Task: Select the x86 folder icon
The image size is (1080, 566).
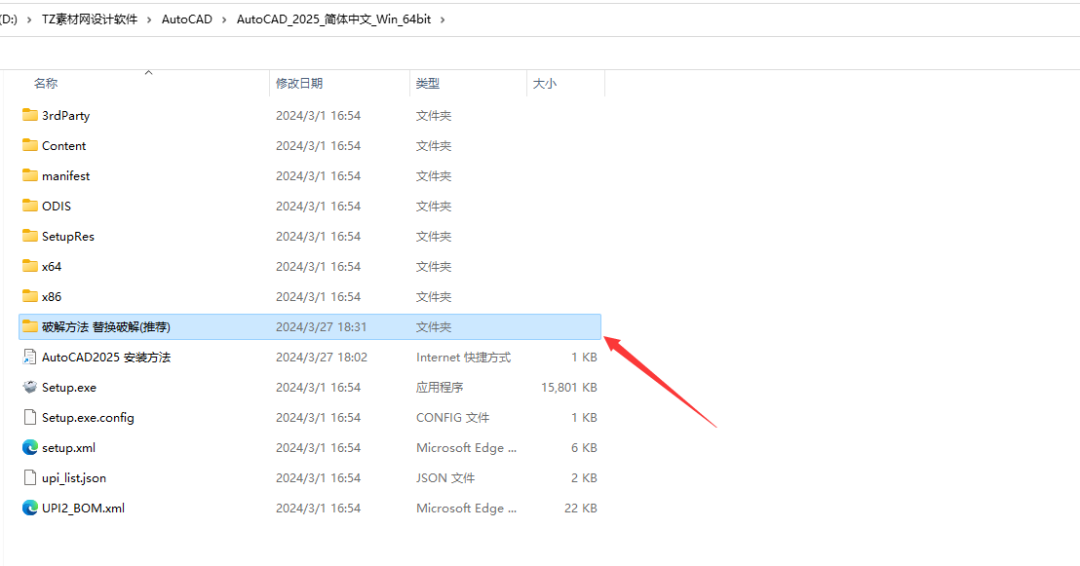Action: click(x=30, y=296)
